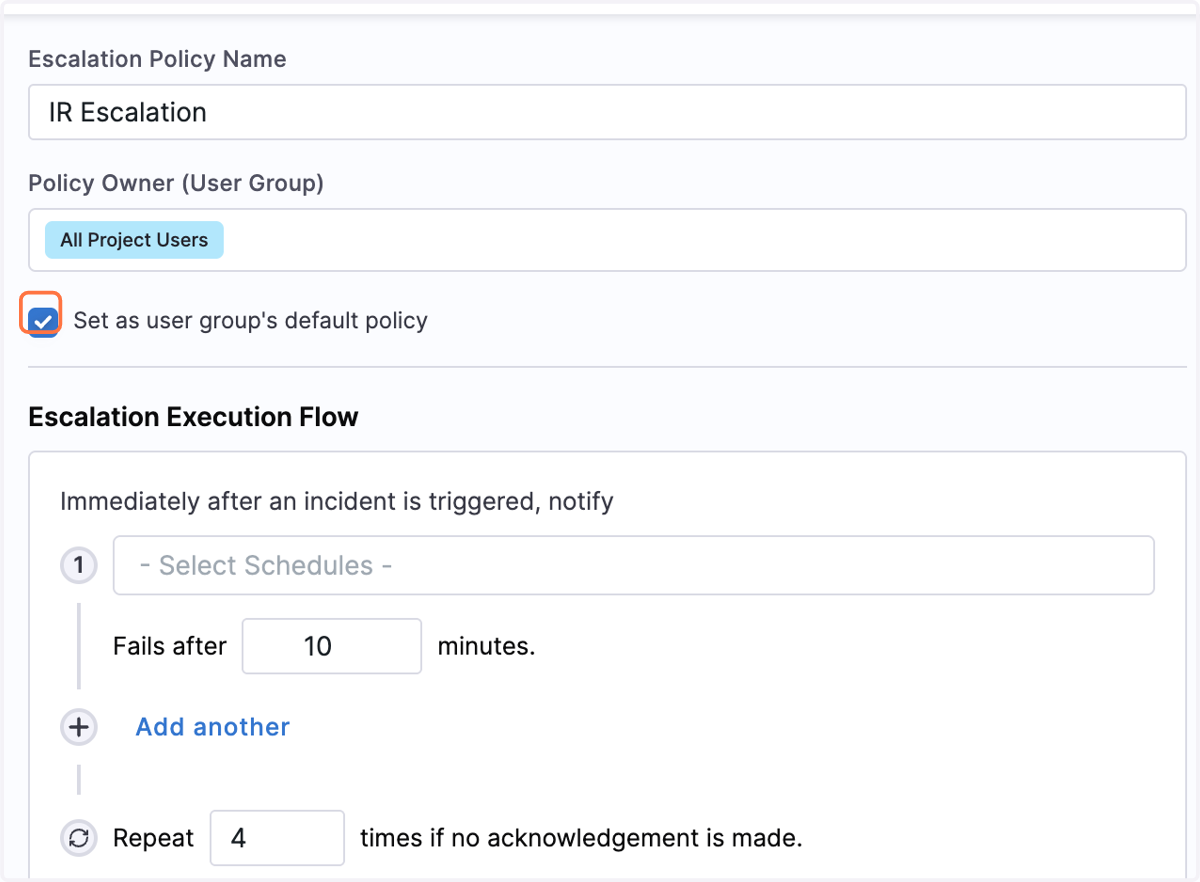Viewport: 1200px width, 882px height.
Task: Uncheck Set as user group's default policy
Action: pos(43,321)
